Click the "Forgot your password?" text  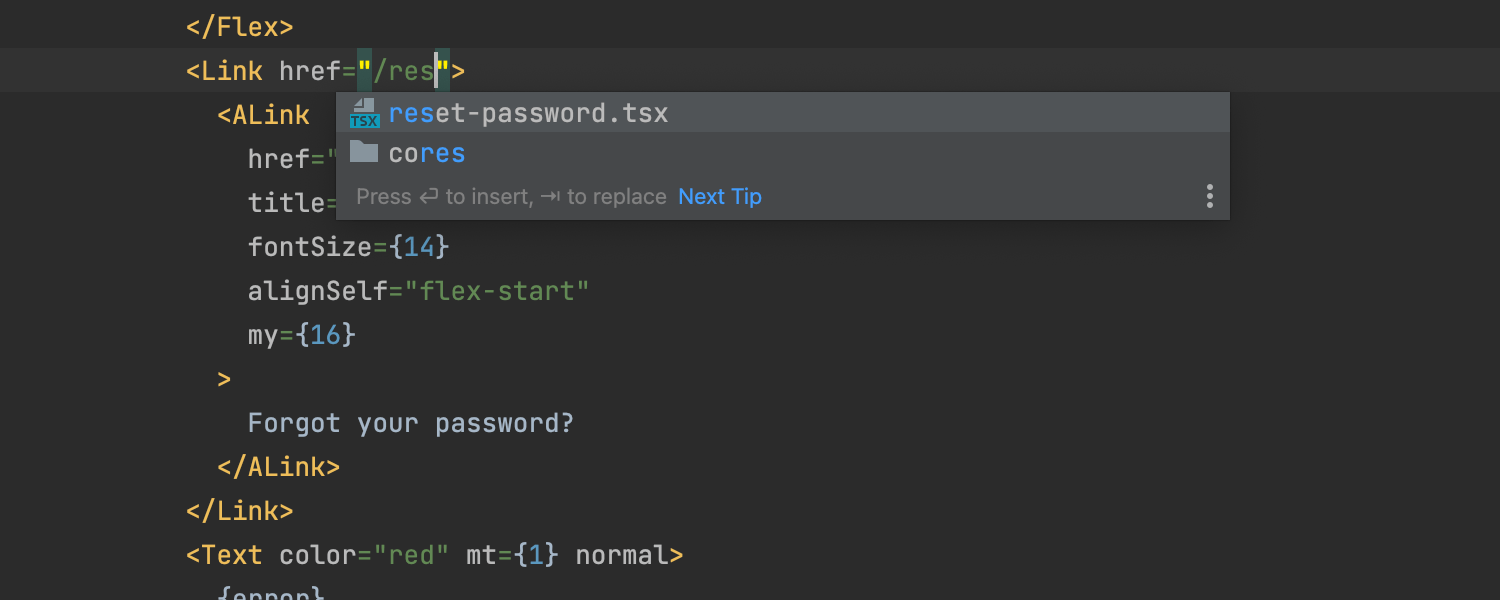tap(410, 423)
